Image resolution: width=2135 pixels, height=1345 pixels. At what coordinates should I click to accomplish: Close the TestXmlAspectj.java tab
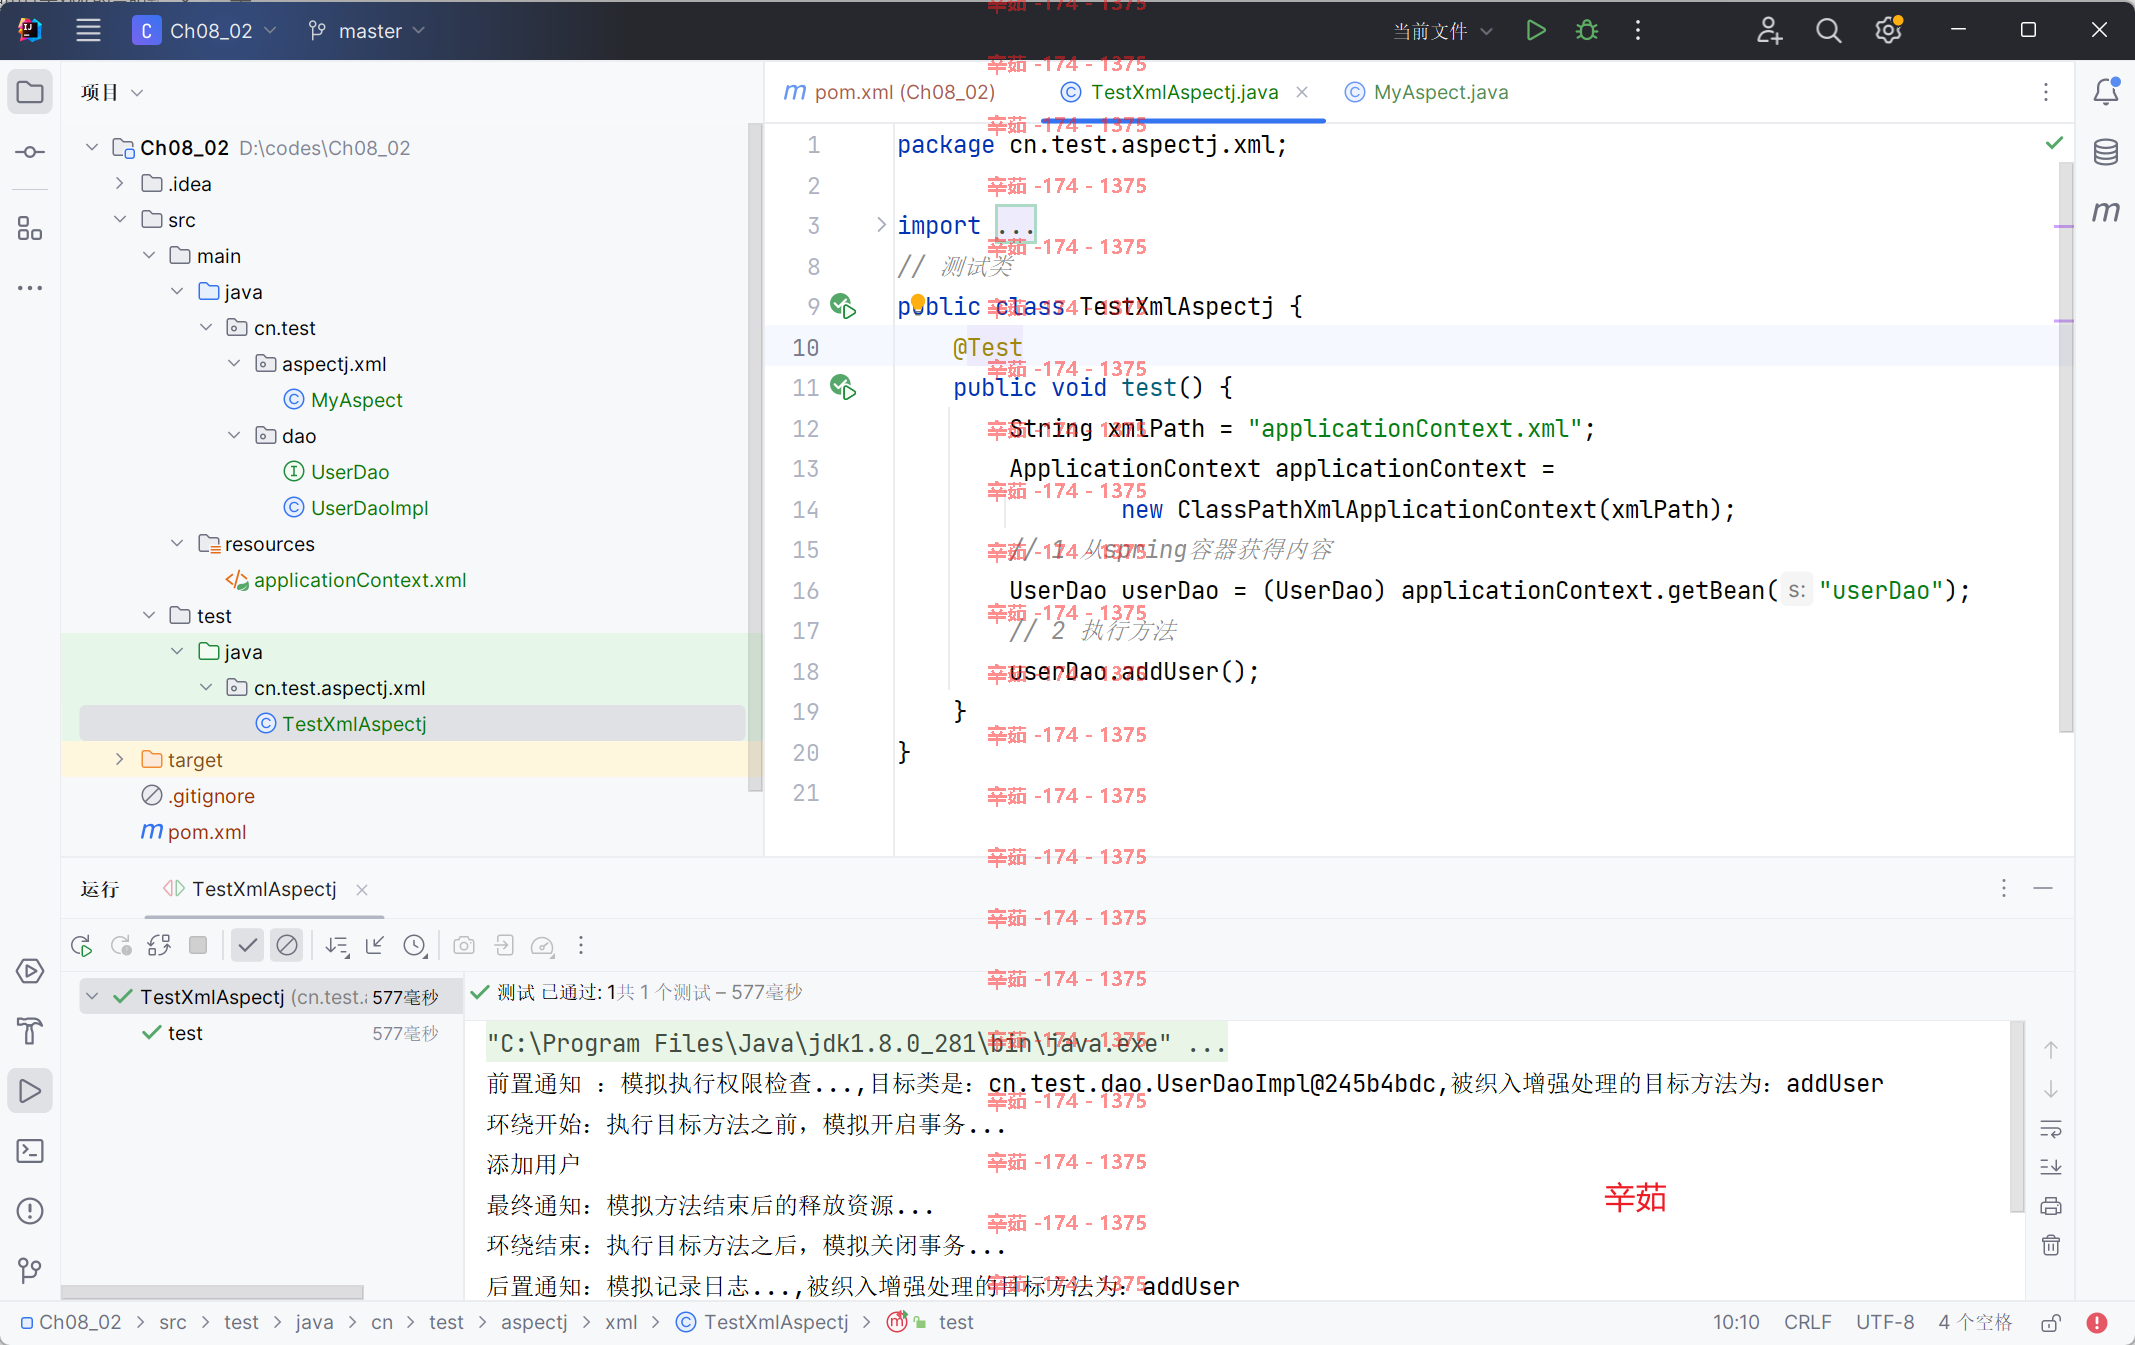pos(1302,92)
